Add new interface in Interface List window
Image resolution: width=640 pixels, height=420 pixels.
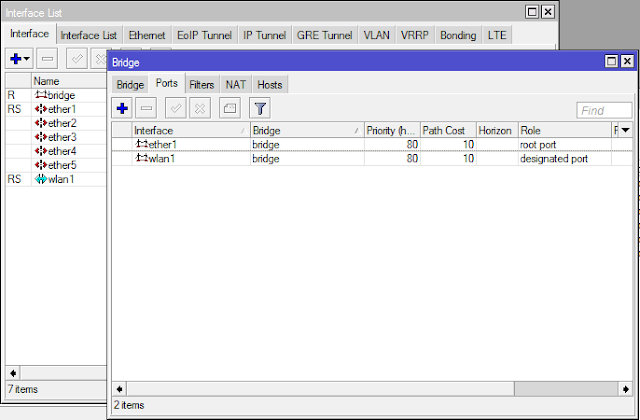click(x=19, y=59)
